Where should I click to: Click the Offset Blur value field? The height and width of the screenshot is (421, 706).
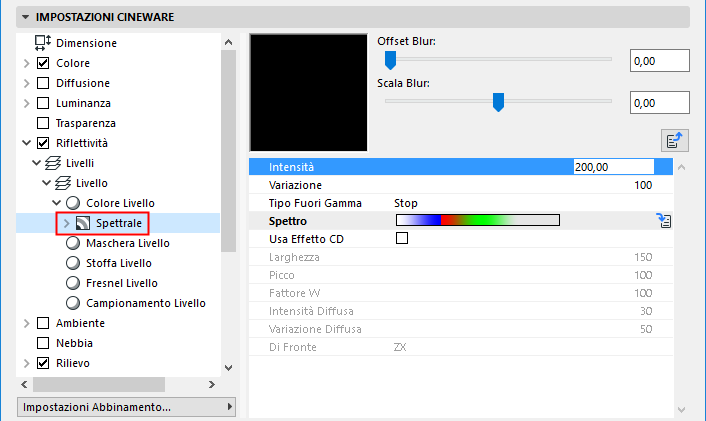pos(660,61)
